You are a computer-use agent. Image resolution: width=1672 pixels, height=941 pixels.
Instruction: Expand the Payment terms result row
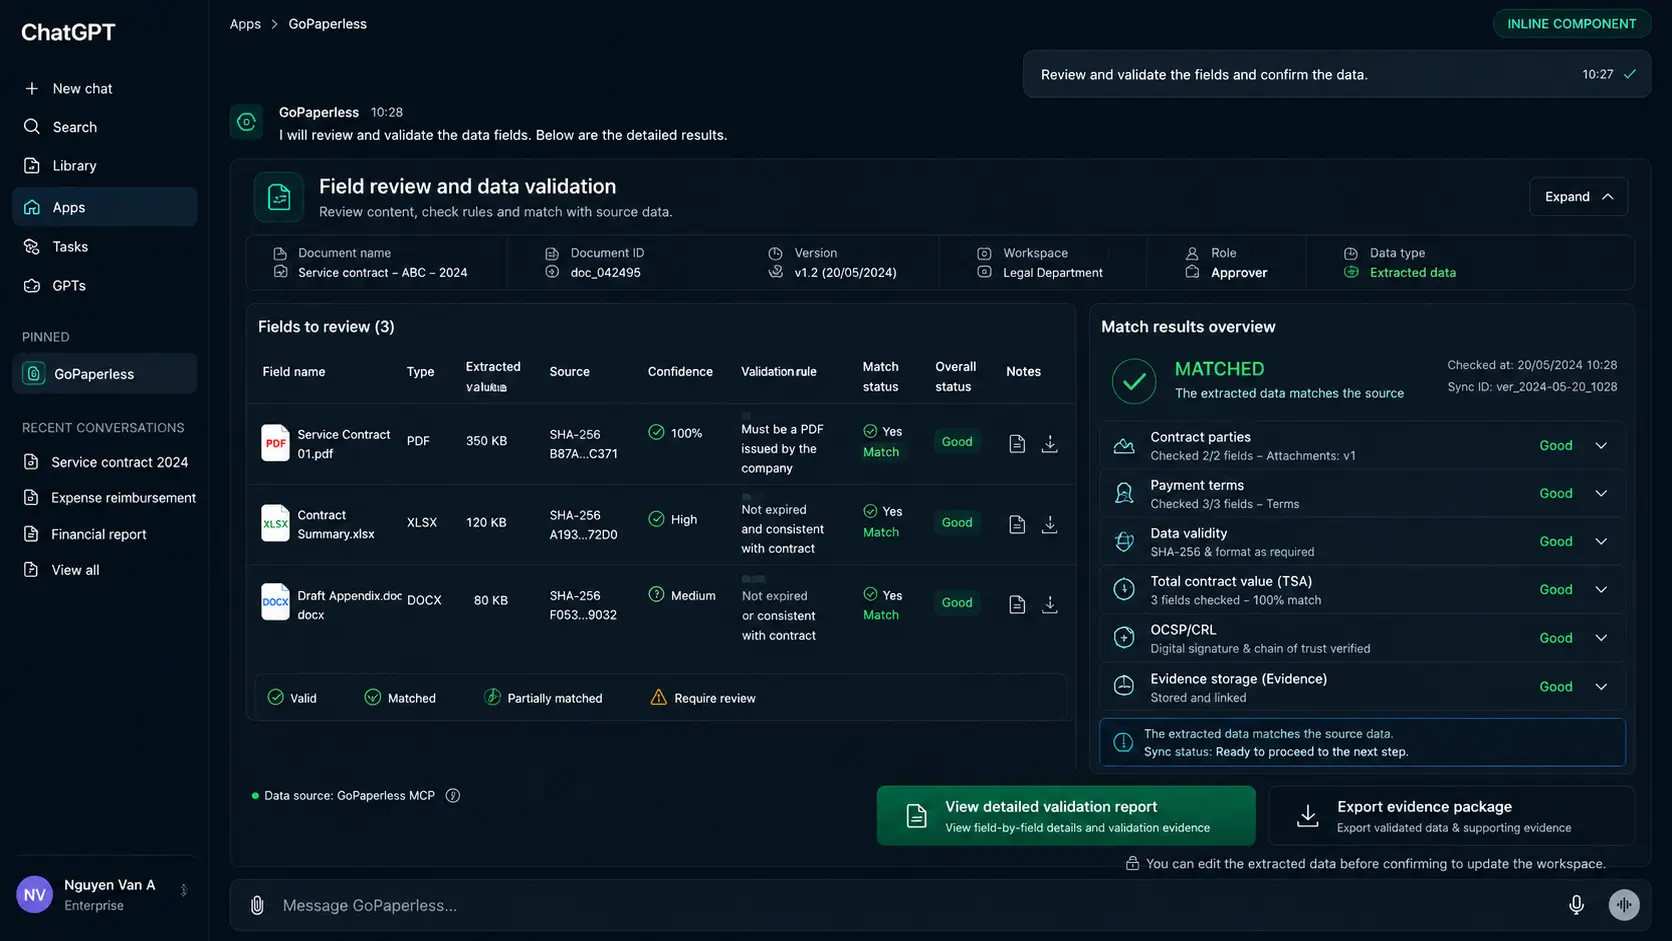pos(1362,494)
